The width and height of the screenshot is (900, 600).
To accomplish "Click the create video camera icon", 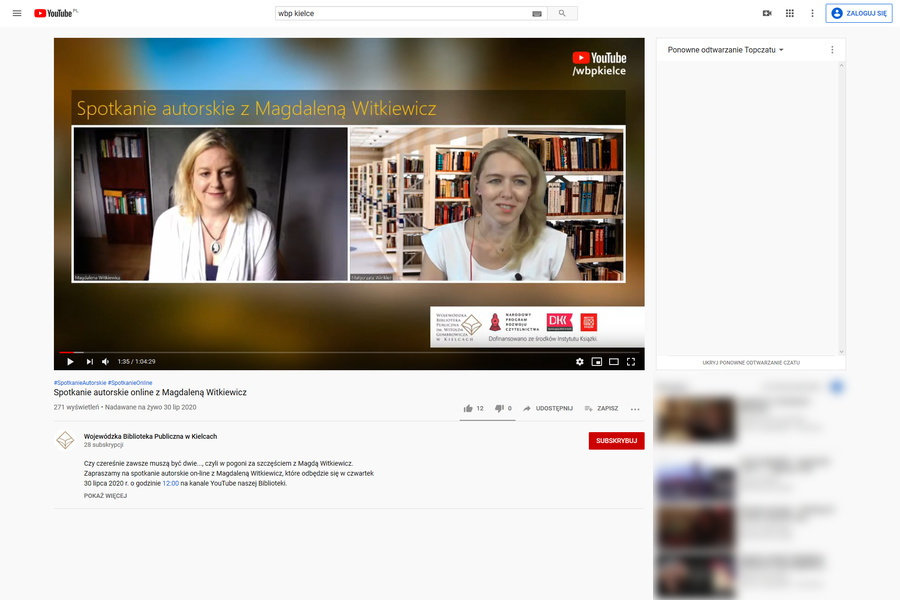I will [x=767, y=13].
